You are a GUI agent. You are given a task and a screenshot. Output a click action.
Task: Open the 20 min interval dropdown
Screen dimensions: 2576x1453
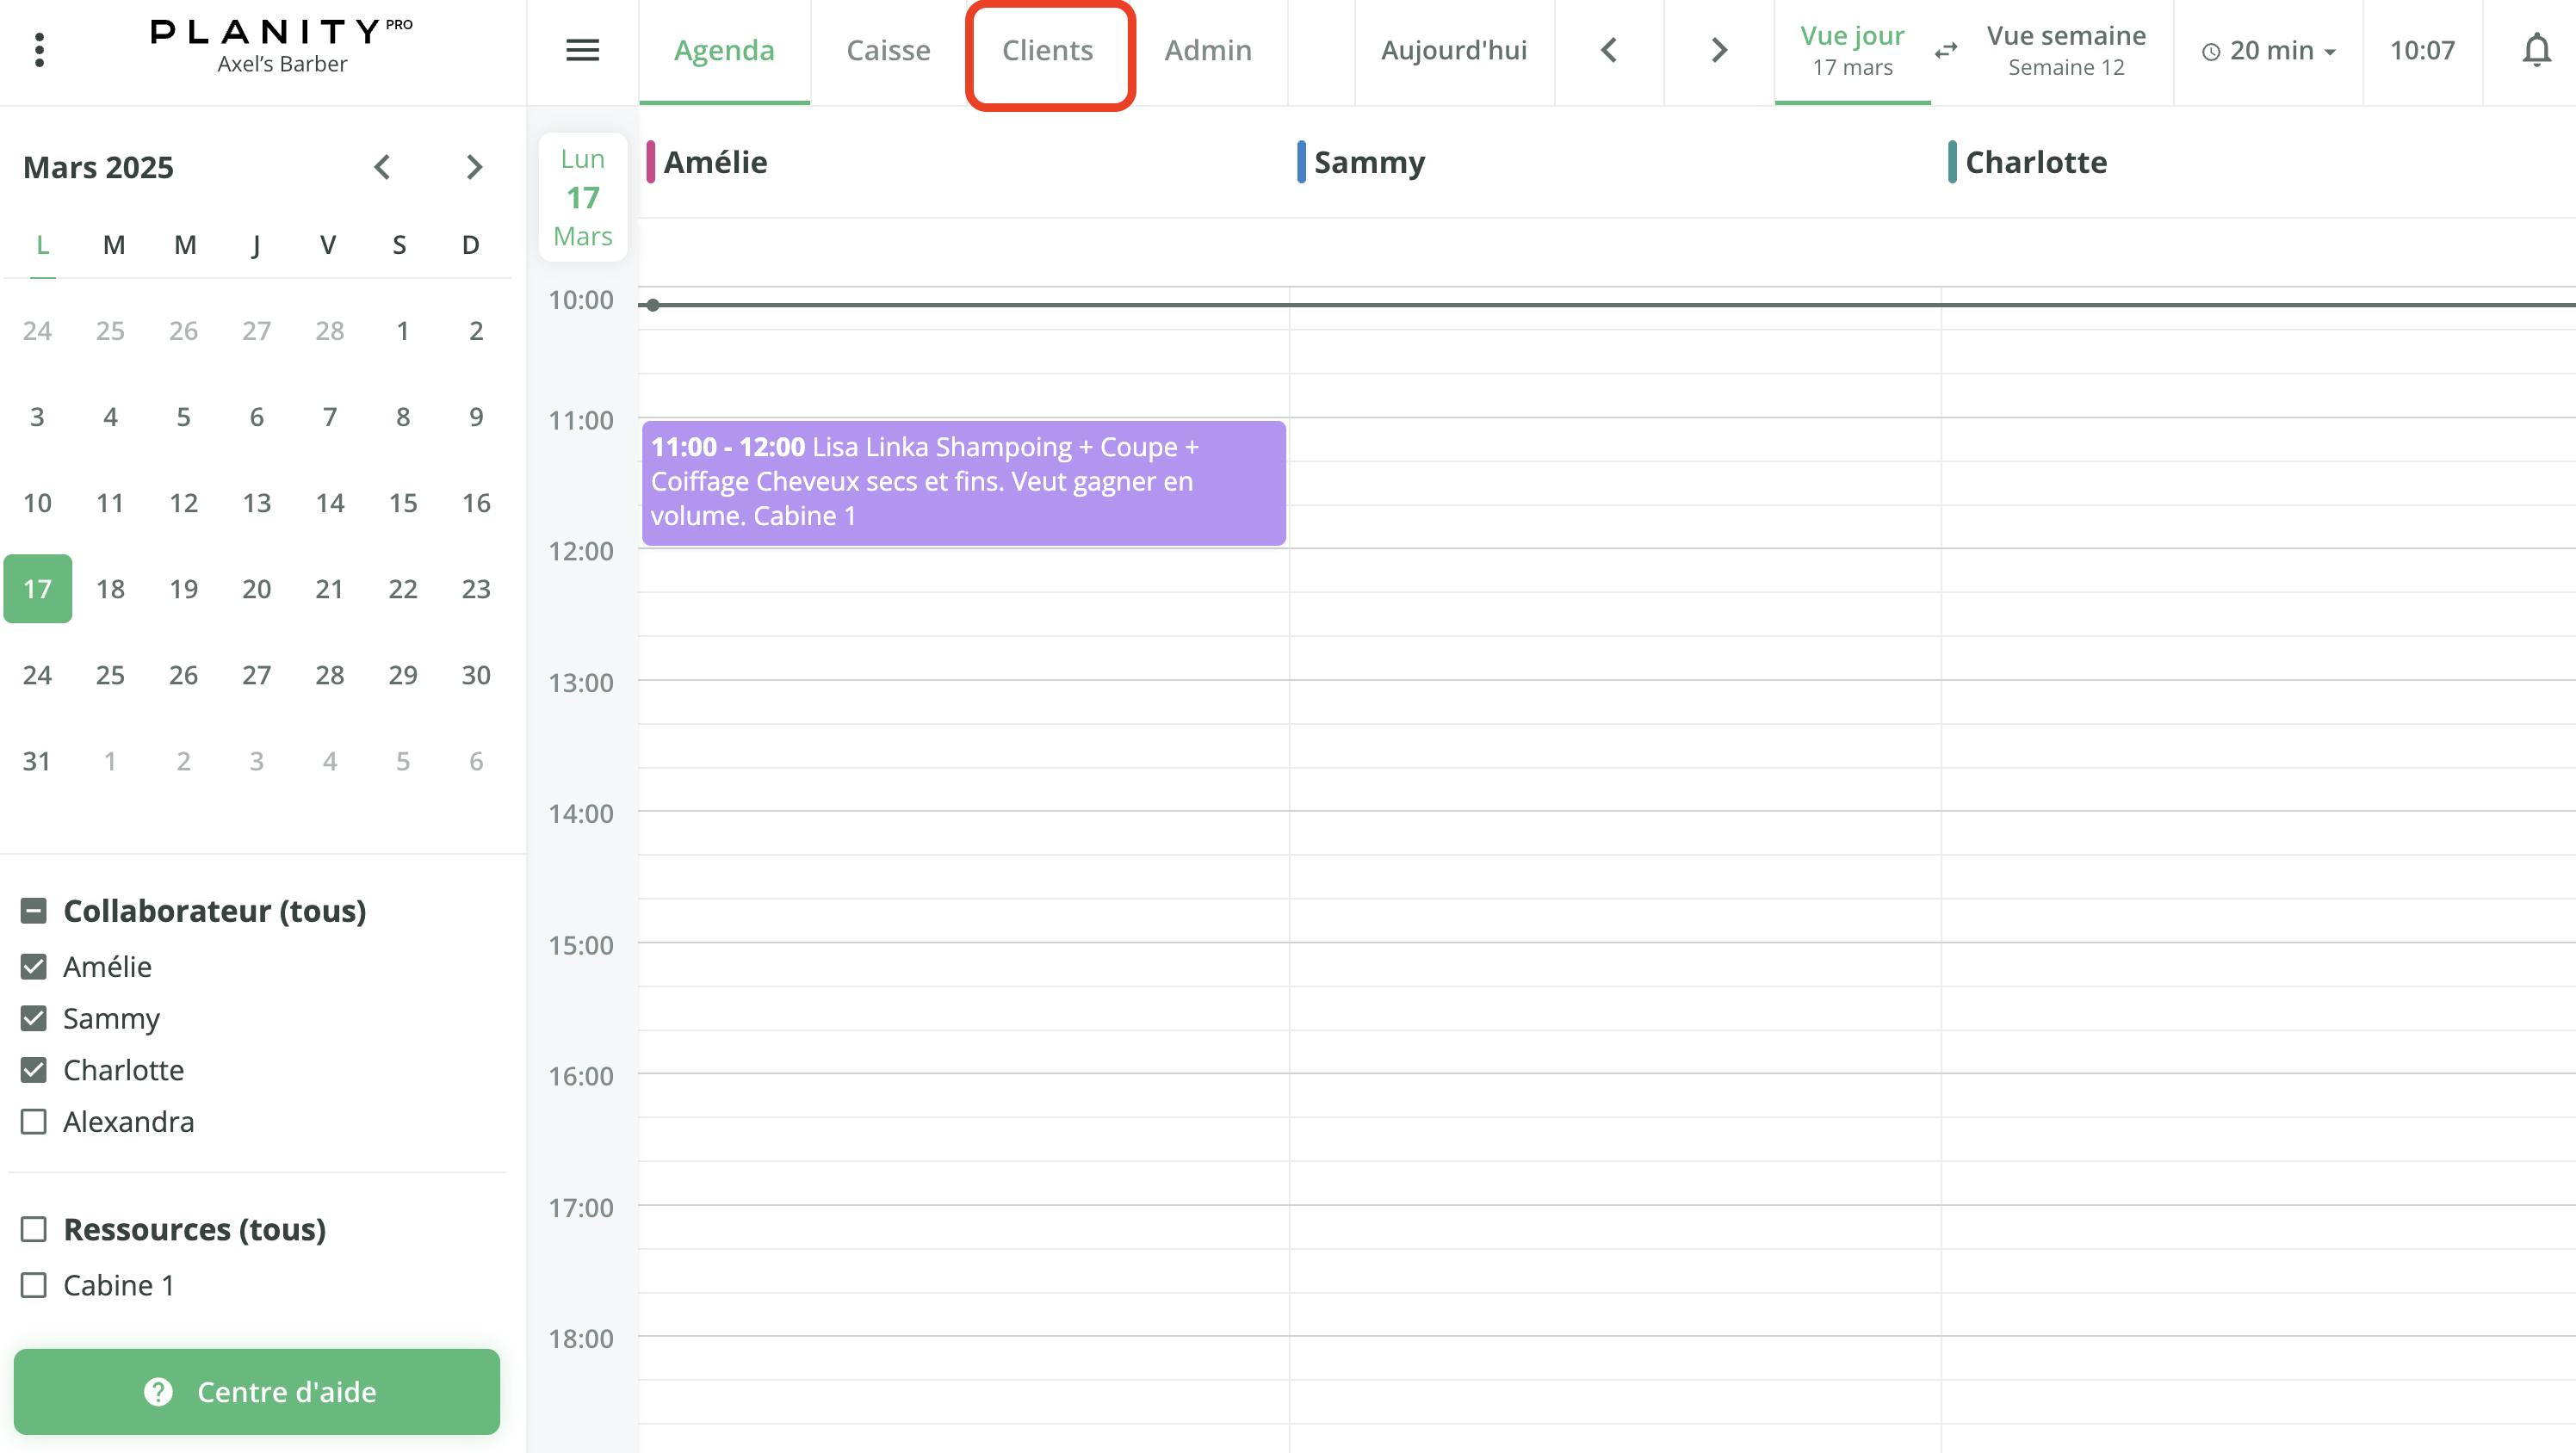(x=2267, y=50)
